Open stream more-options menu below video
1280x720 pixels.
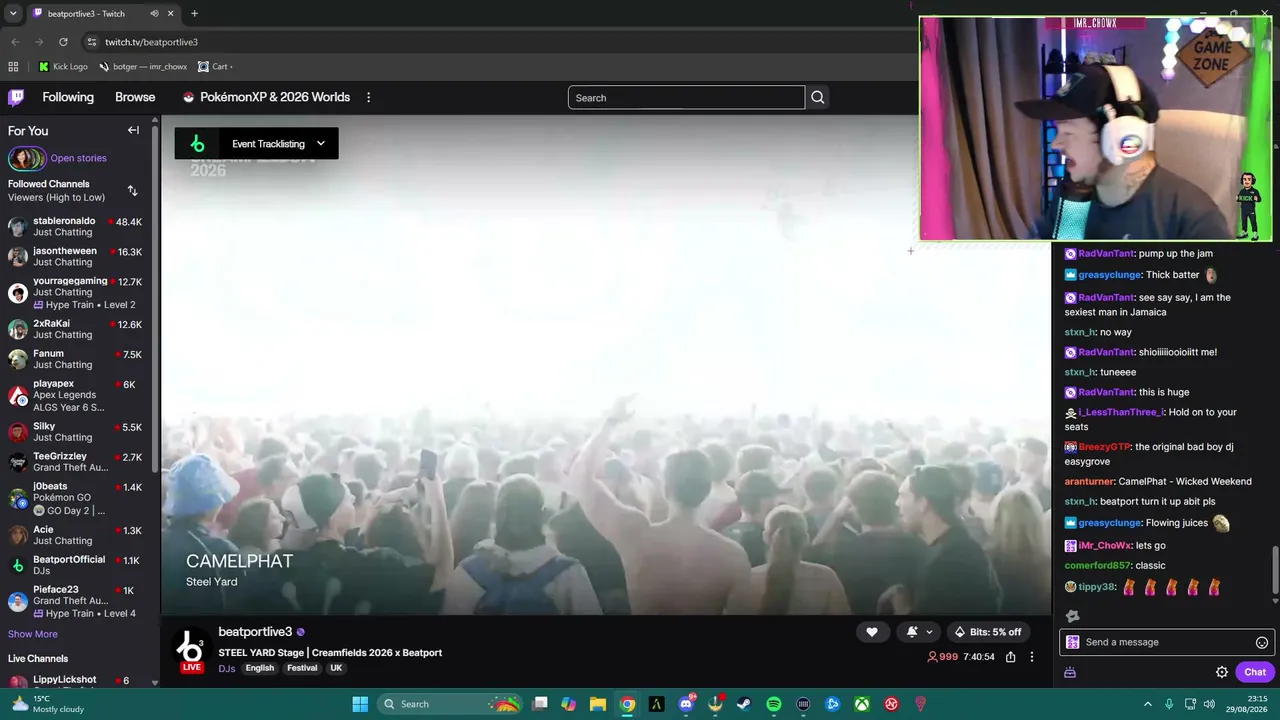click(x=1032, y=657)
